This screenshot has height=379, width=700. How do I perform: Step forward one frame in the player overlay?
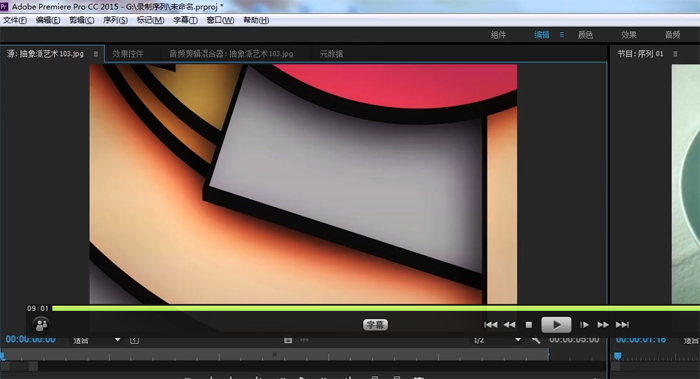point(584,325)
